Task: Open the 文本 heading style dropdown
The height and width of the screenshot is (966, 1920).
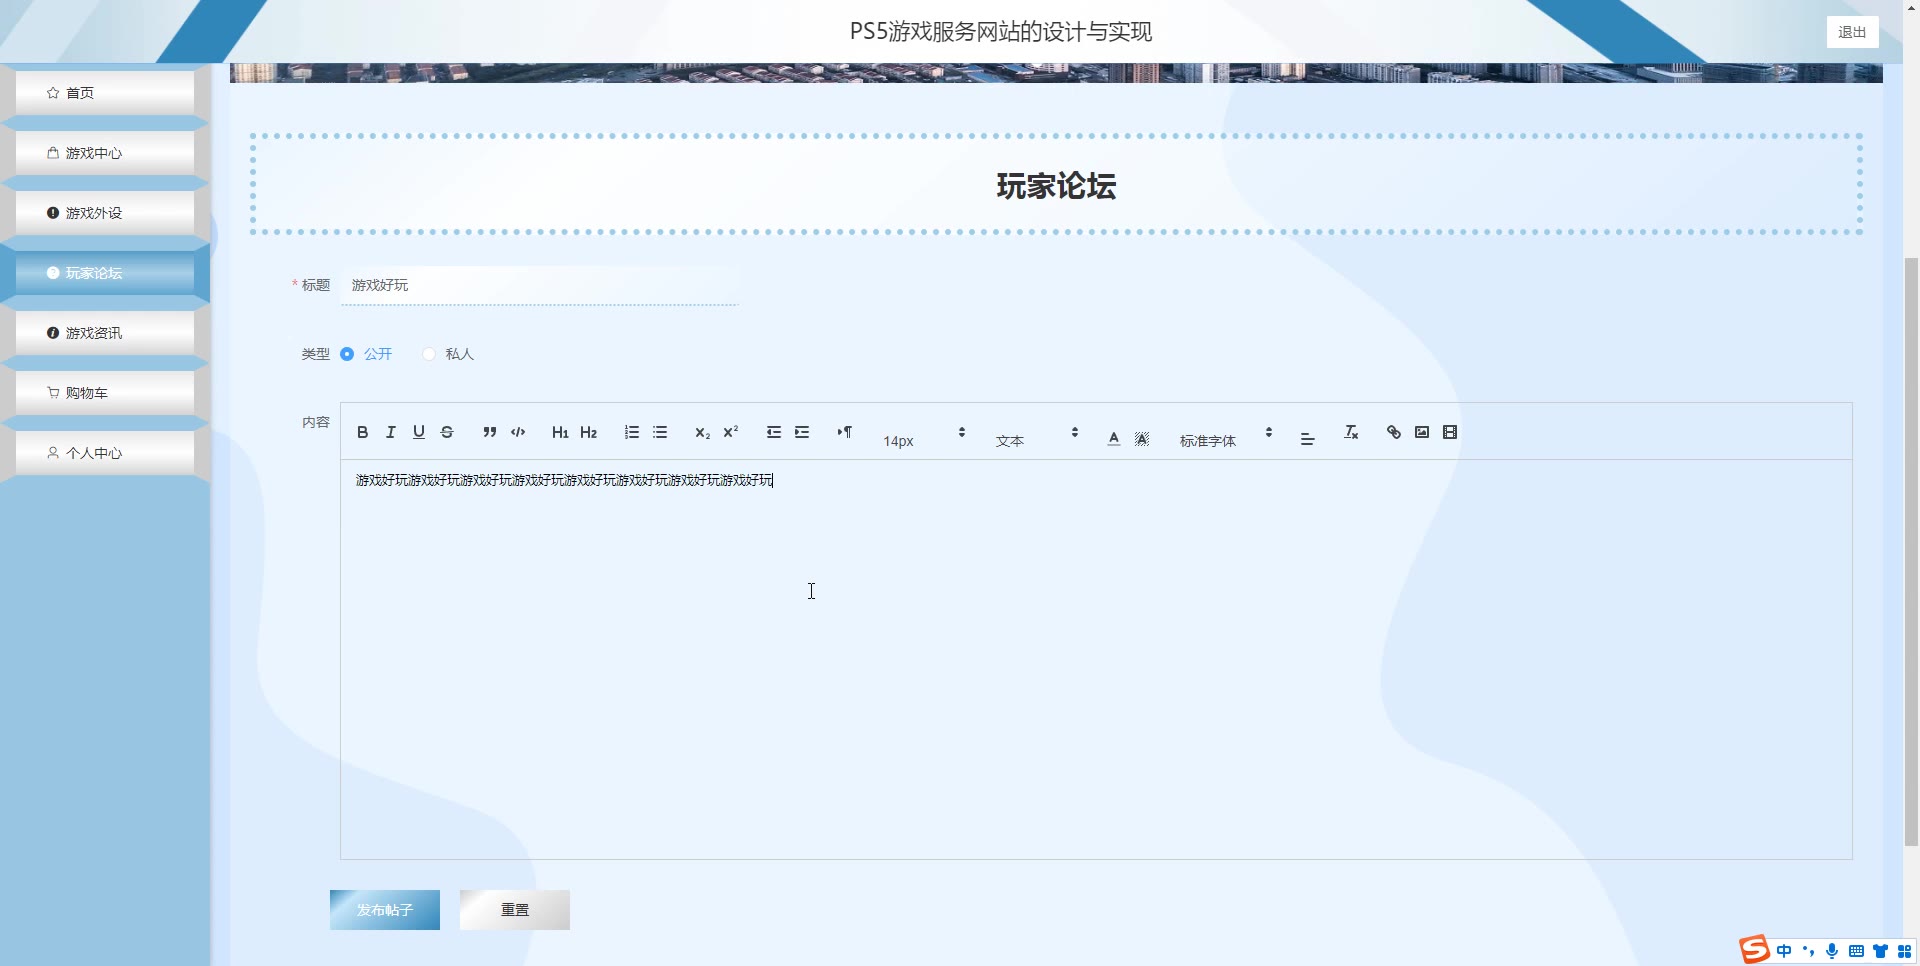Action: pos(1037,439)
